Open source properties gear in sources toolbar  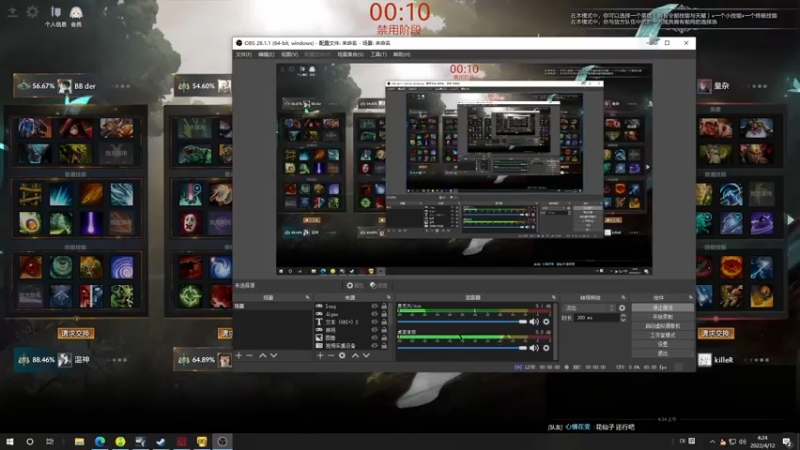point(342,356)
